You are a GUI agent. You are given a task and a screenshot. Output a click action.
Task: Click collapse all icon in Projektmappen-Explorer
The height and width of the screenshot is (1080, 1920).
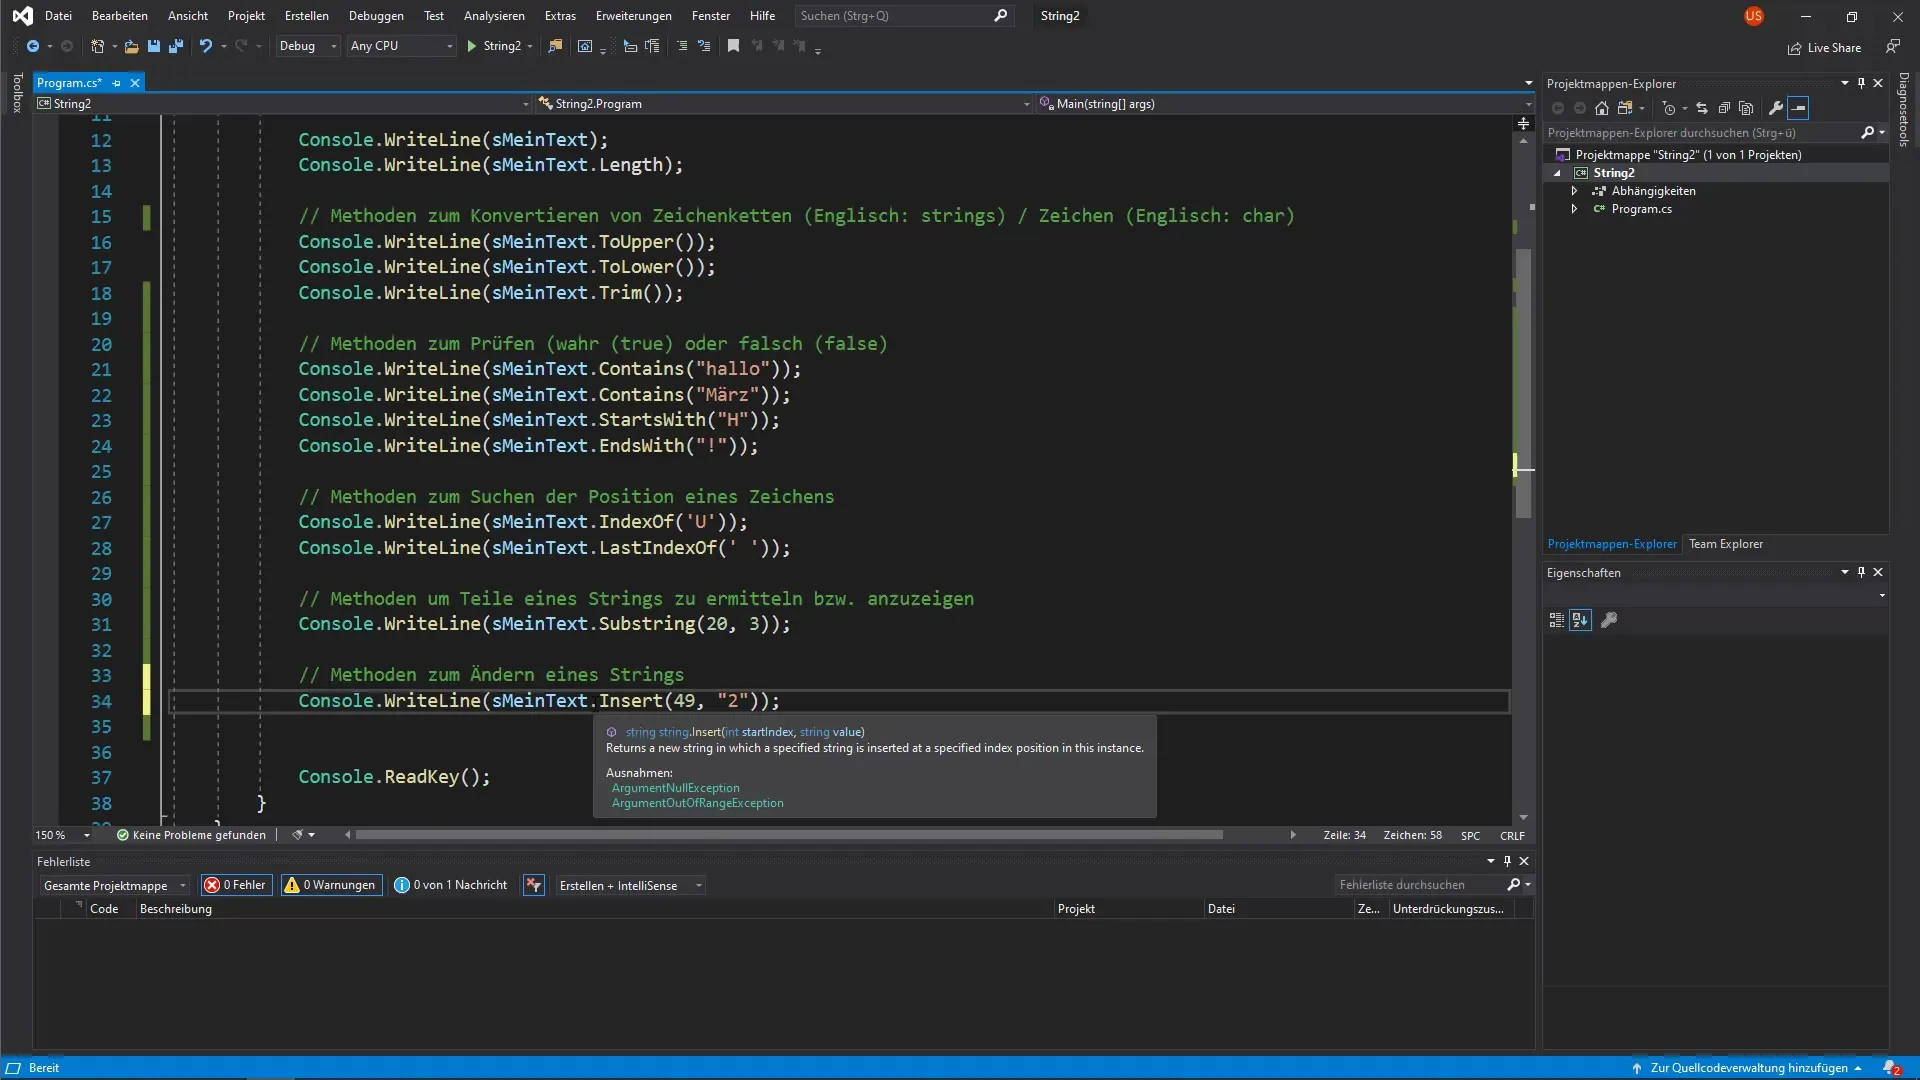1724,108
